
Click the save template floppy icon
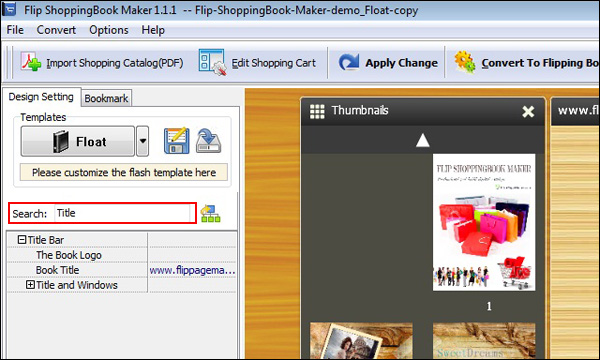[176, 141]
